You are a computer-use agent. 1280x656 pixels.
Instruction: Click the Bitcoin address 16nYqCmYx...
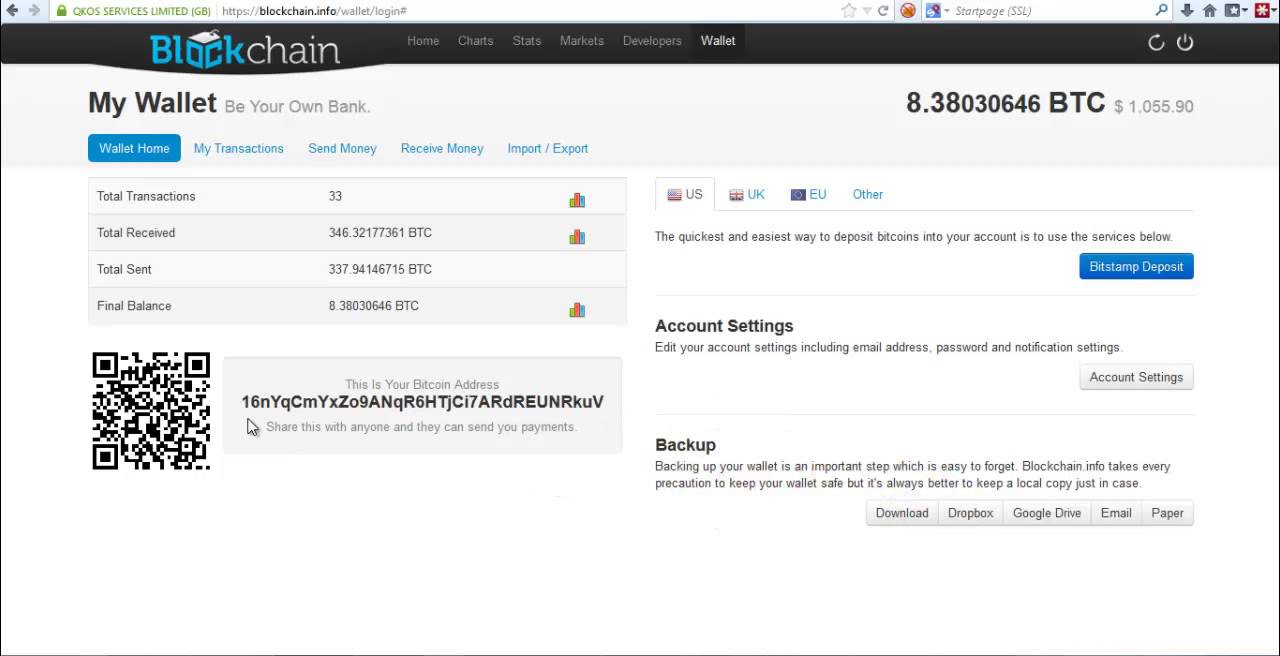click(x=422, y=401)
